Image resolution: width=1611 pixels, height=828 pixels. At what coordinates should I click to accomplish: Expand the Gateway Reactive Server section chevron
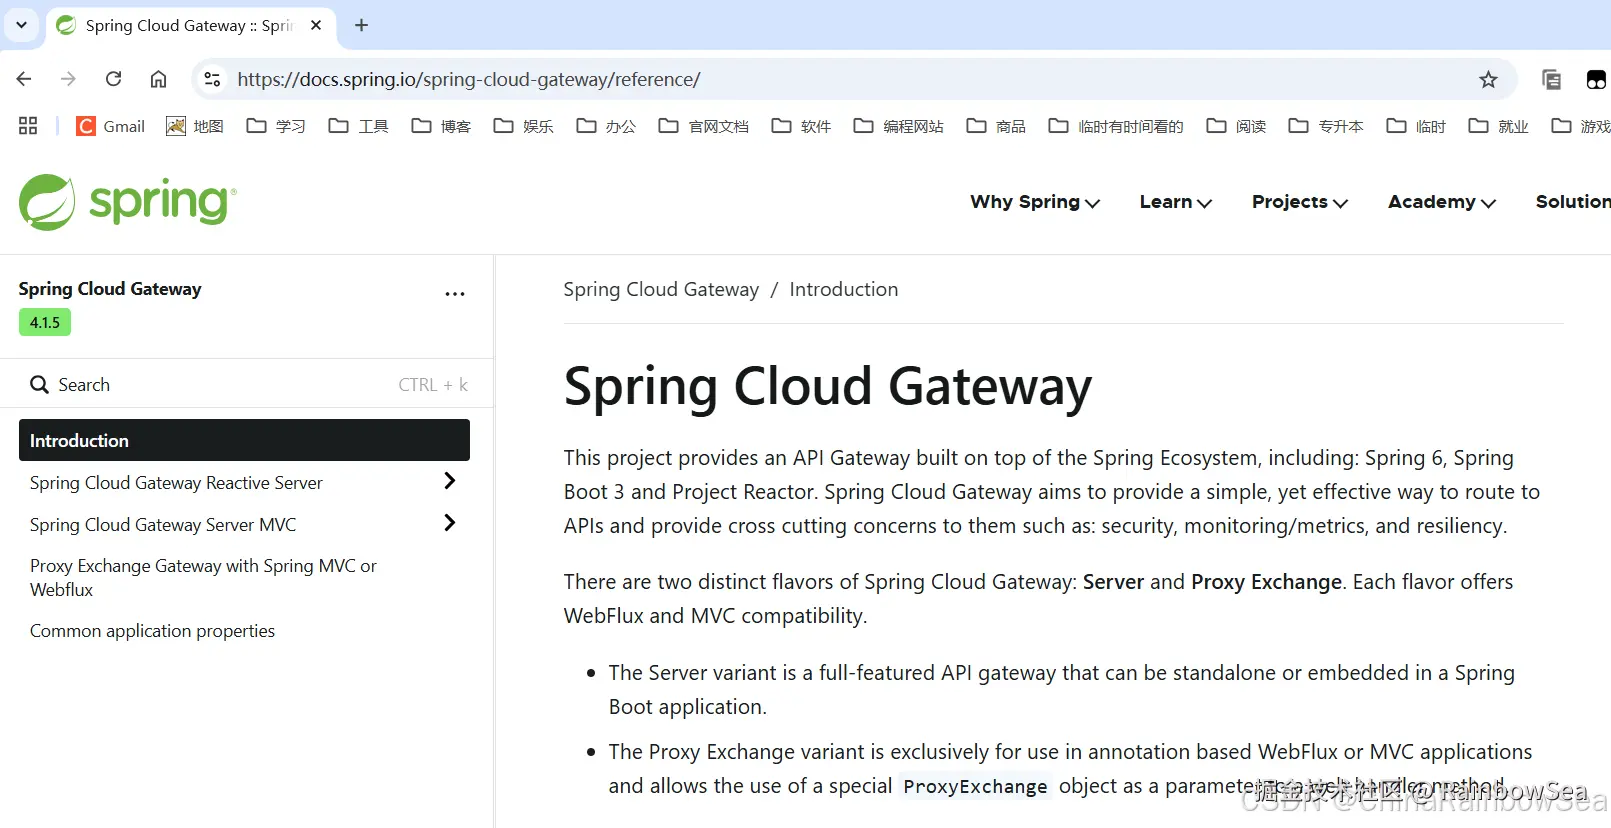click(x=450, y=481)
